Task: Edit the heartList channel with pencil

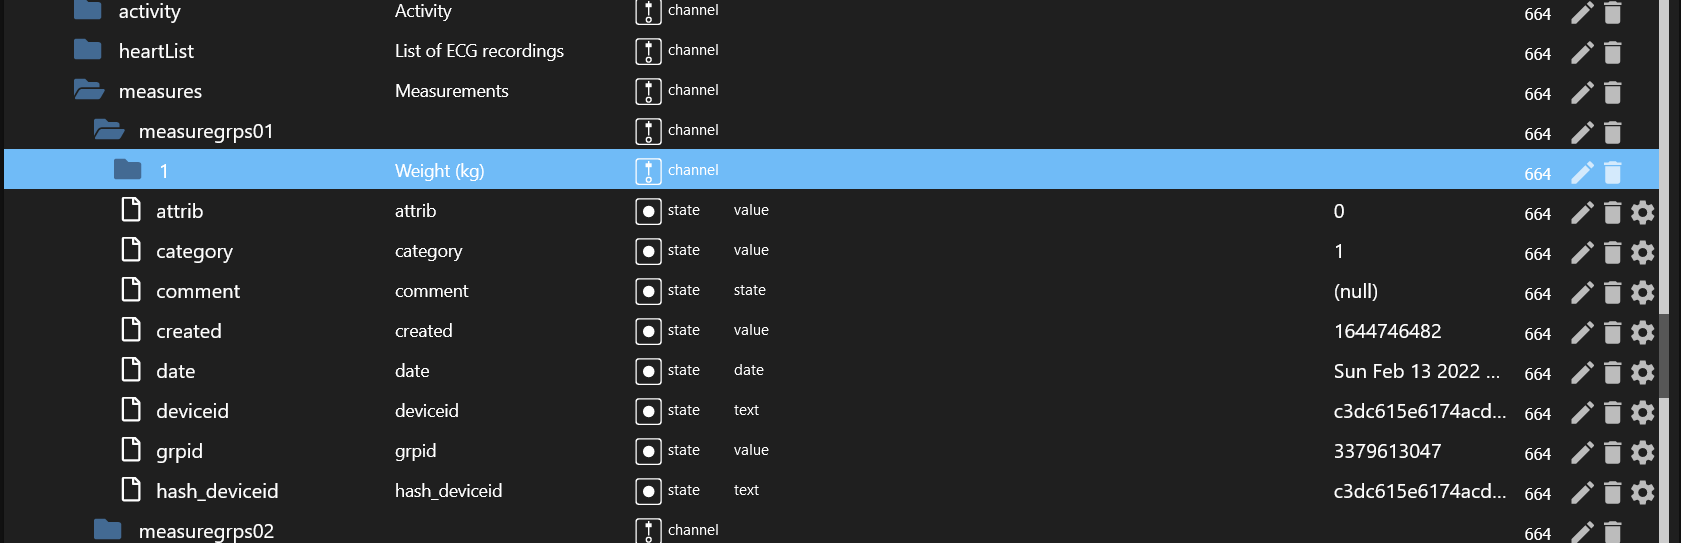Action: coord(1582,52)
